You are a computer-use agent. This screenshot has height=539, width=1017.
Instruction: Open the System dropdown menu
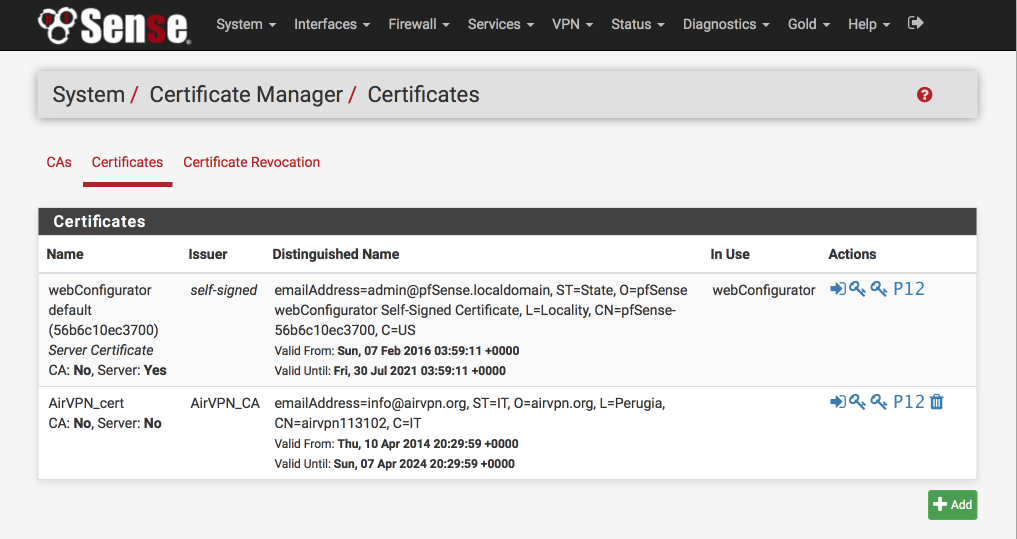(x=246, y=24)
